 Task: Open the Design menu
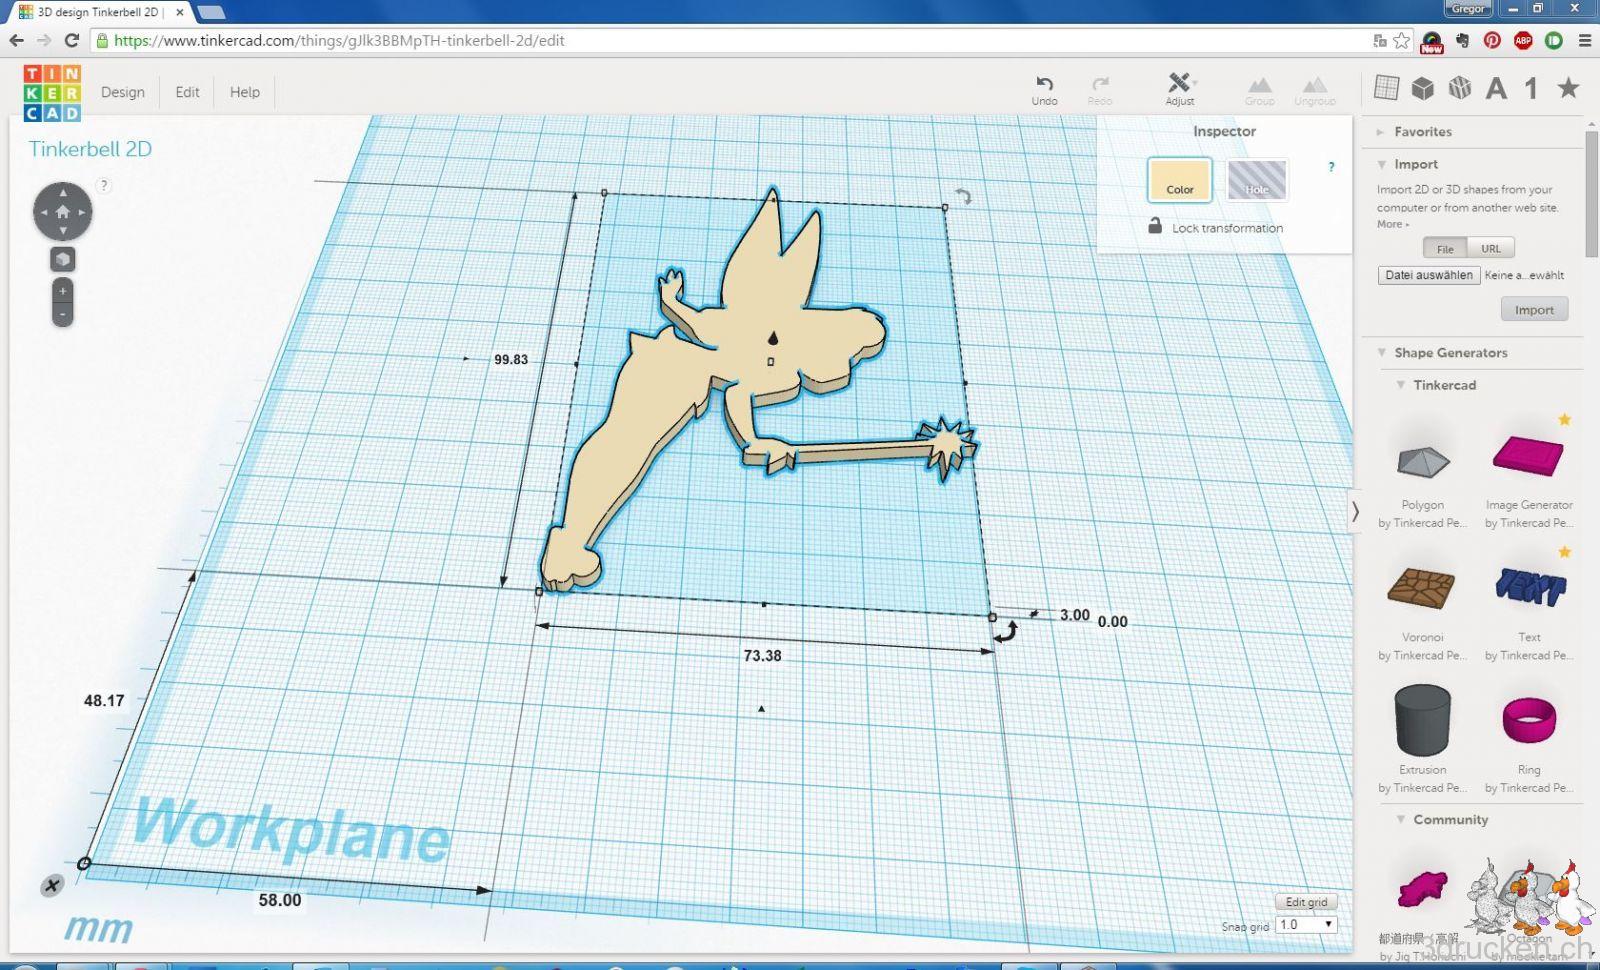coord(122,92)
